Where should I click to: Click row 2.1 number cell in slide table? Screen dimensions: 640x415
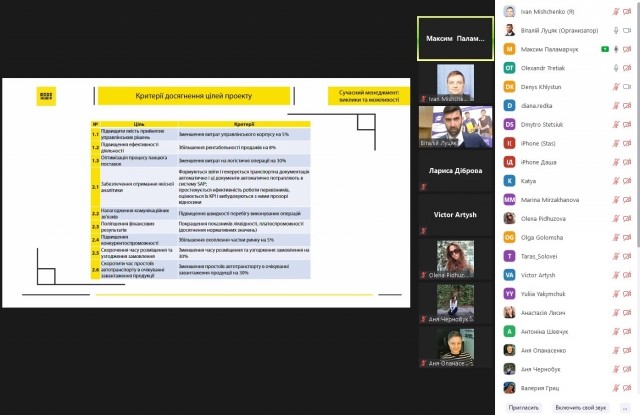(x=96, y=187)
